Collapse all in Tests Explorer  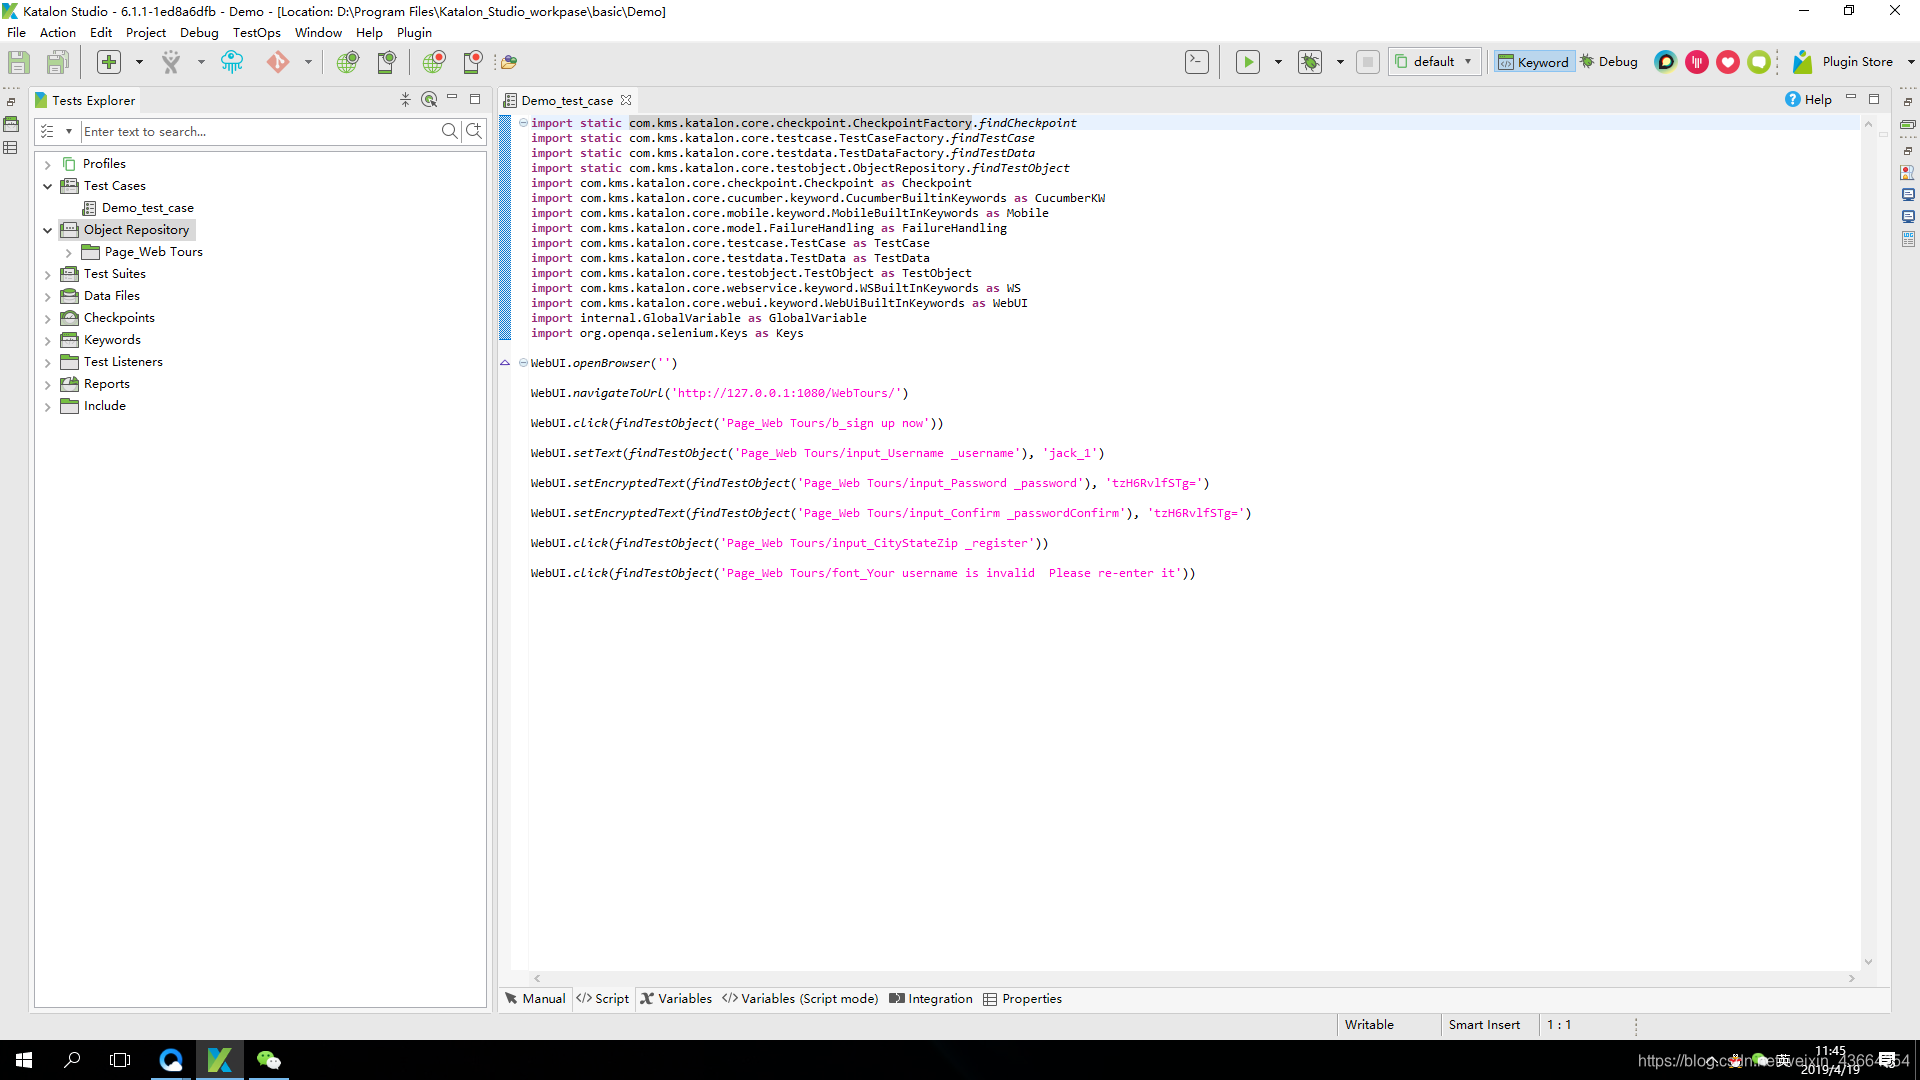point(405,100)
